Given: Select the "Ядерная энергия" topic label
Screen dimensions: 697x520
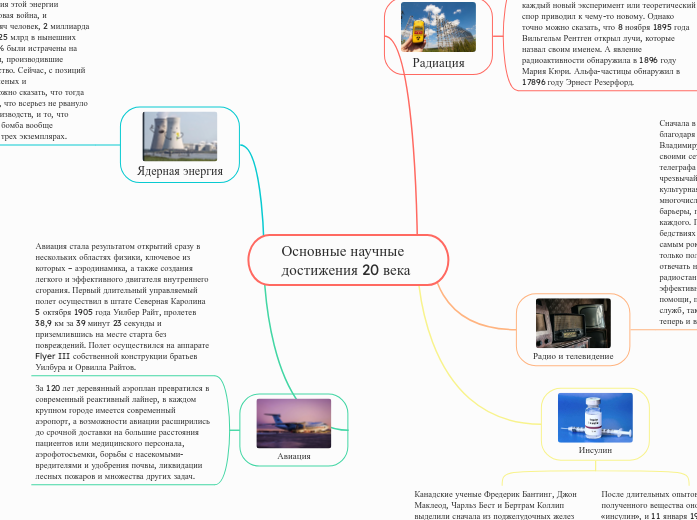Looking at the screenshot, I should pyautogui.click(x=180, y=171).
